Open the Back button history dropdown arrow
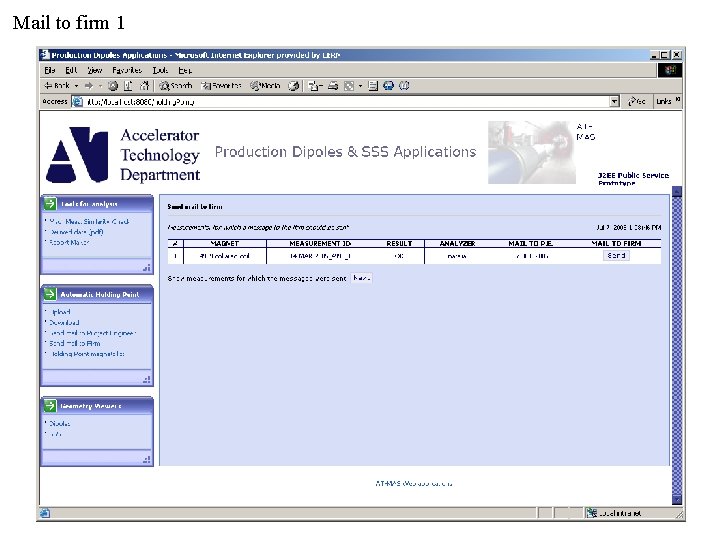The width and height of the screenshot is (720, 540). pyautogui.click(x=76, y=86)
